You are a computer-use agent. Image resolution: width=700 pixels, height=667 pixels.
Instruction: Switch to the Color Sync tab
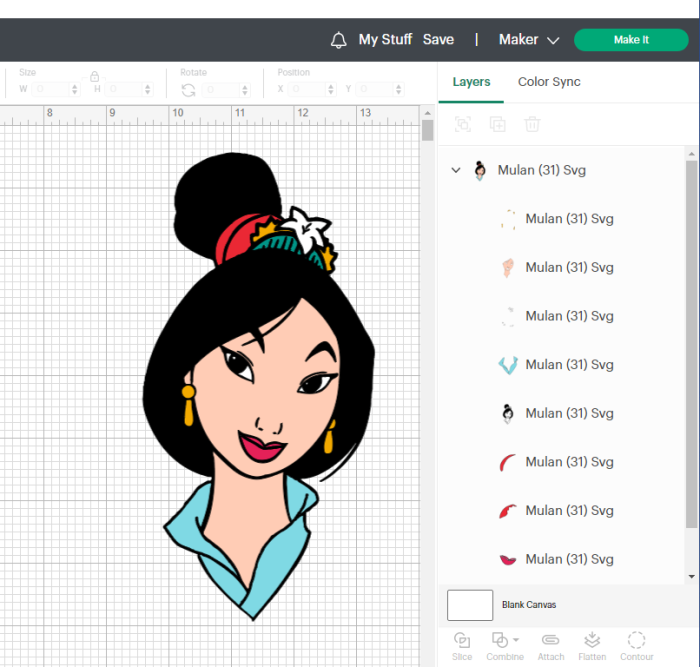pos(549,82)
